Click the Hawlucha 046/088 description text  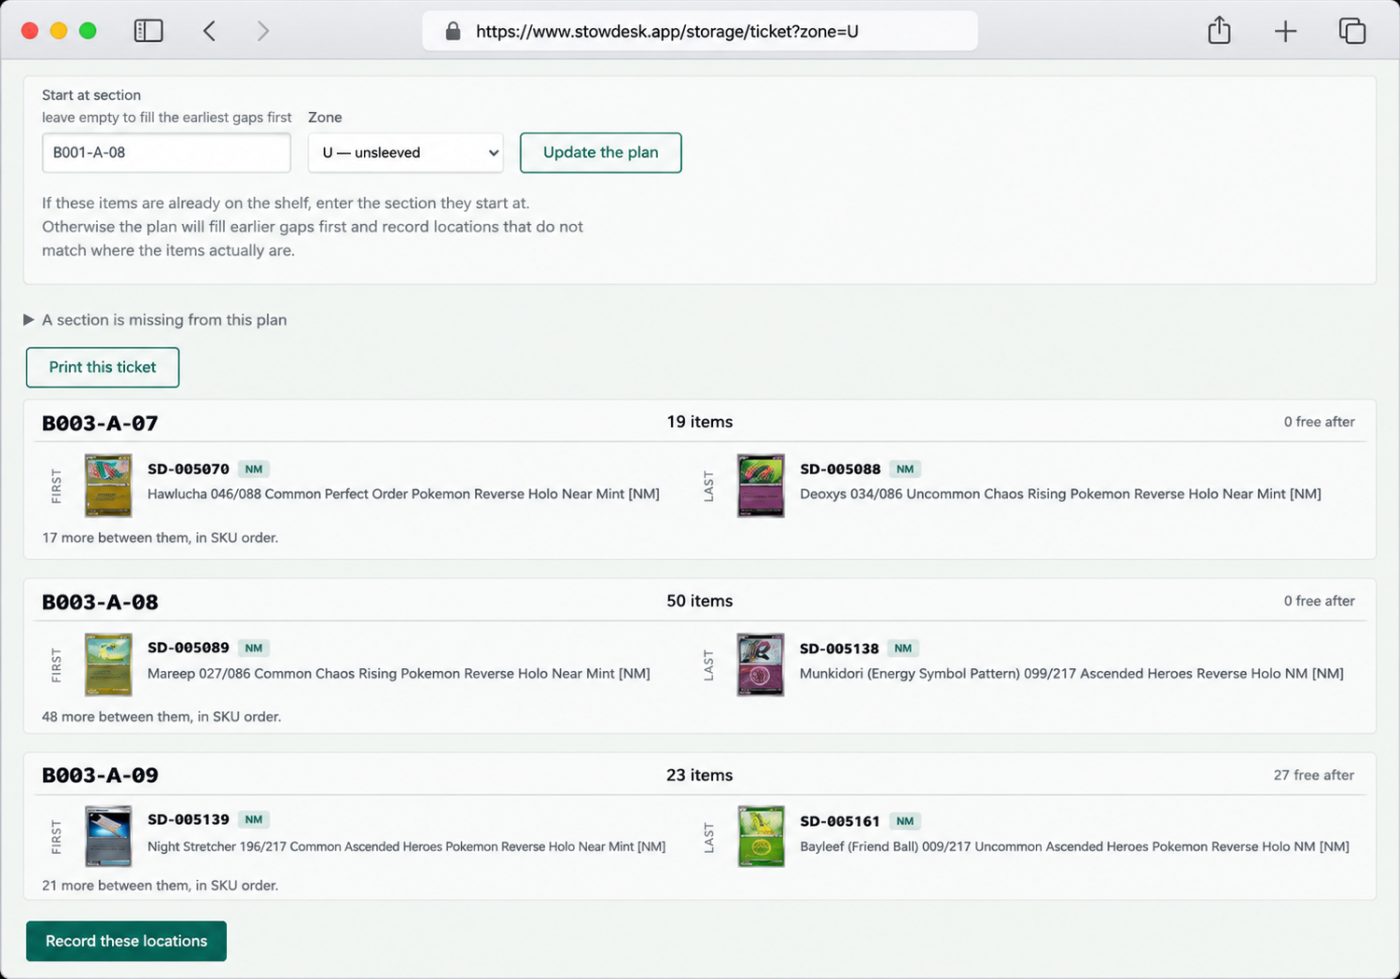click(403, 494)
